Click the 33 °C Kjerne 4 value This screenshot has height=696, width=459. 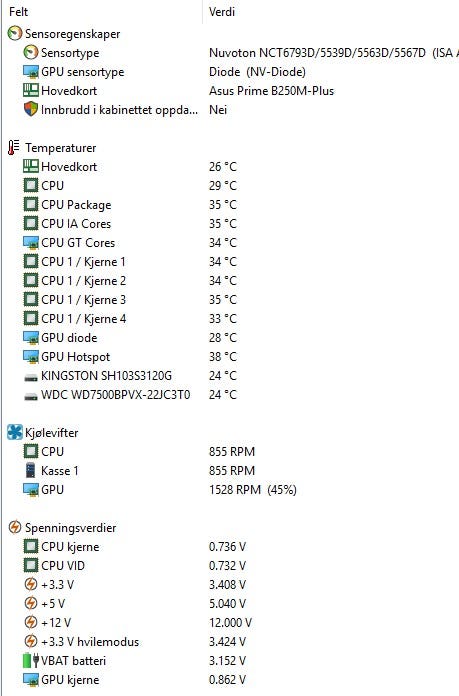coord(223,319)
